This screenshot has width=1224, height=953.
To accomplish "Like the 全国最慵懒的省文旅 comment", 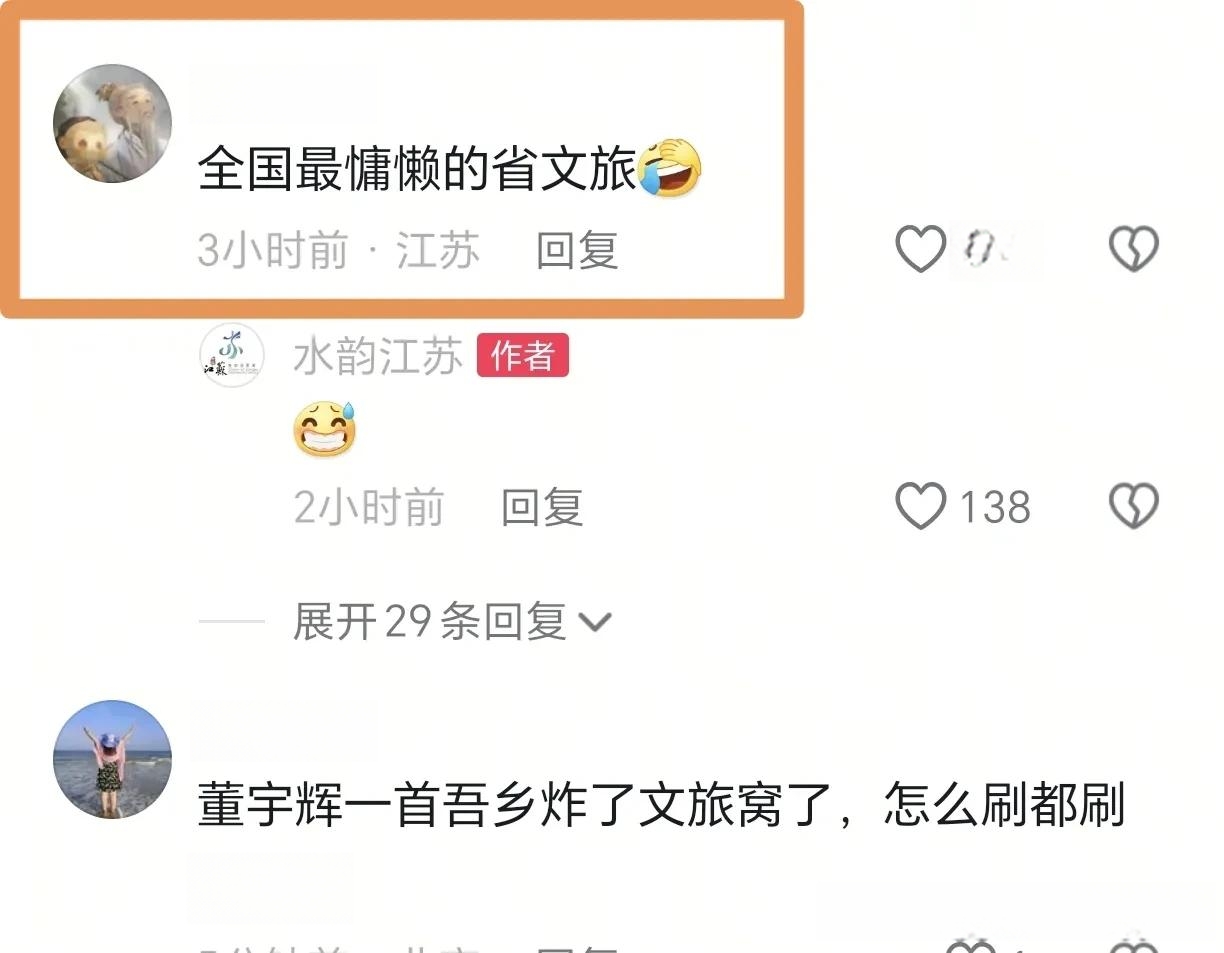I will [920, 249].
